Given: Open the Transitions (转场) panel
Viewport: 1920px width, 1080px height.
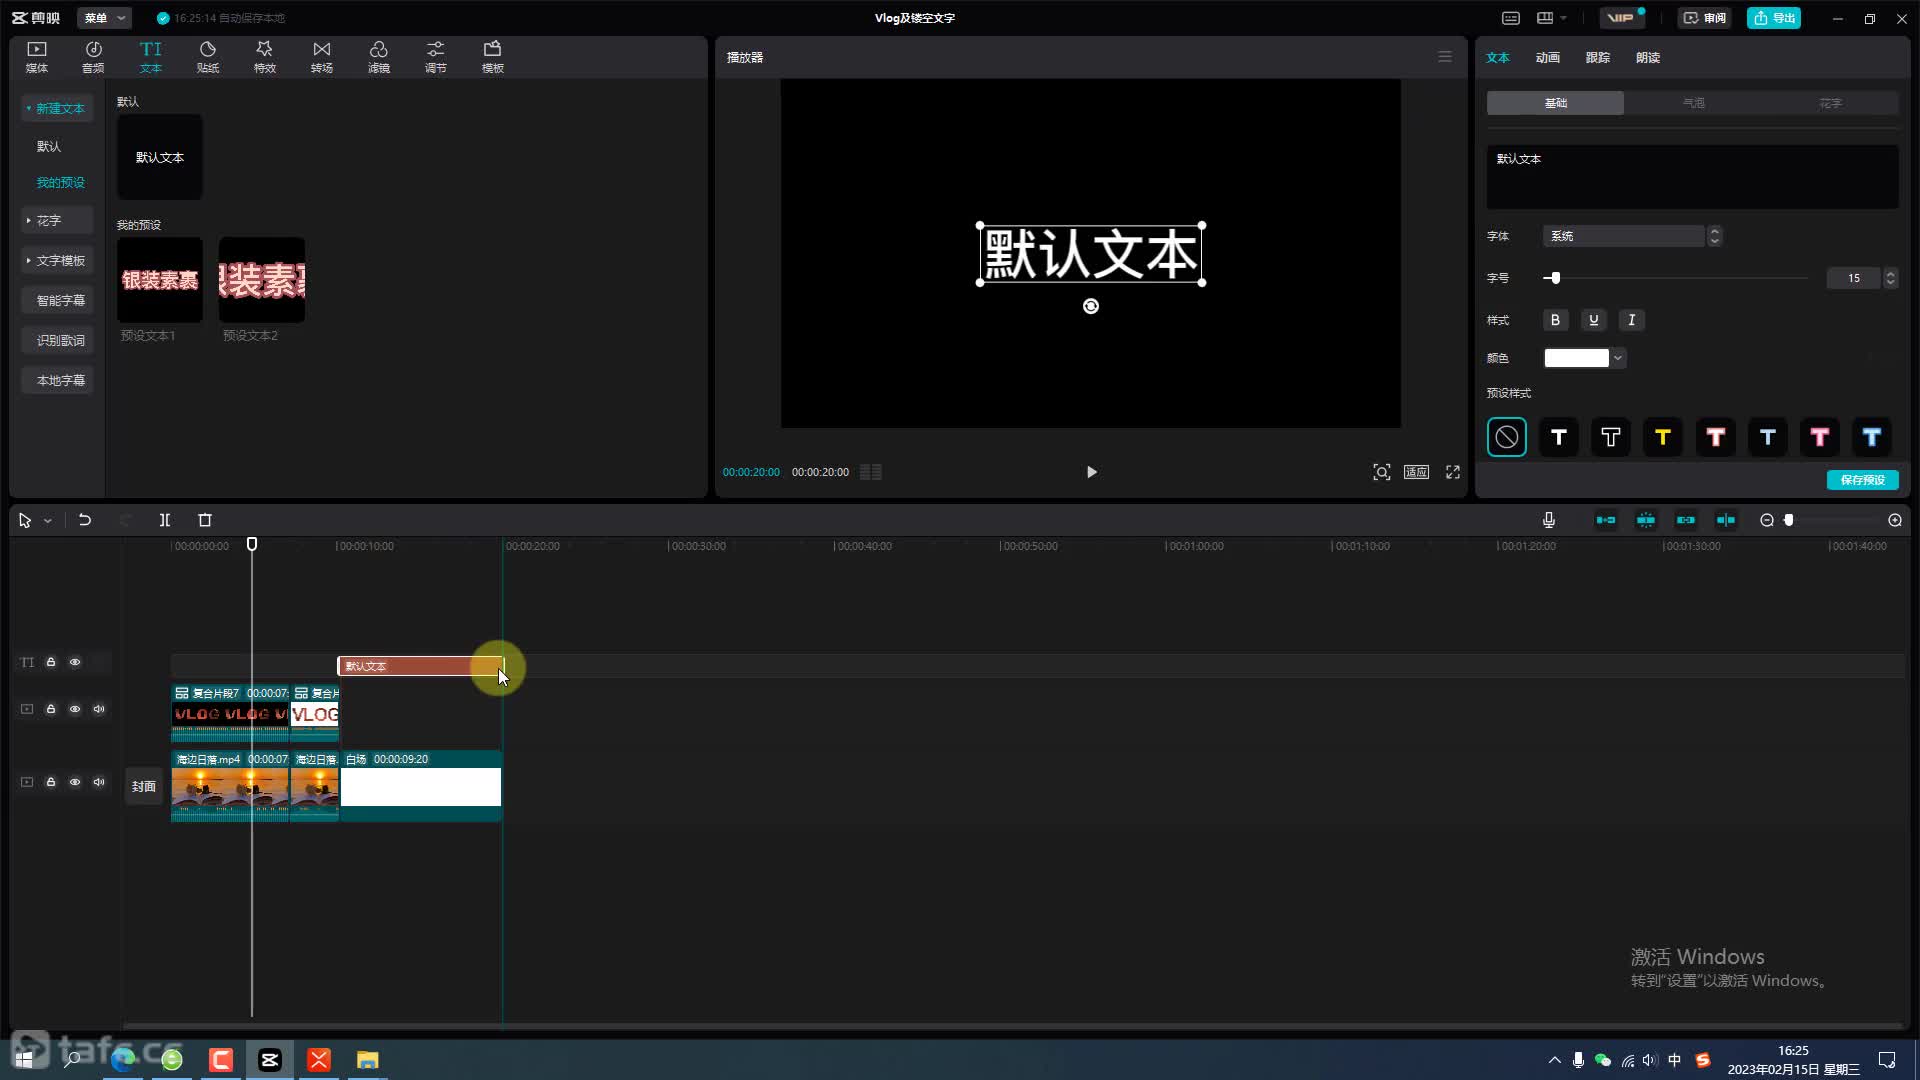Looking at the screenshot, I should pyautogui.click(x=321, y=57).
